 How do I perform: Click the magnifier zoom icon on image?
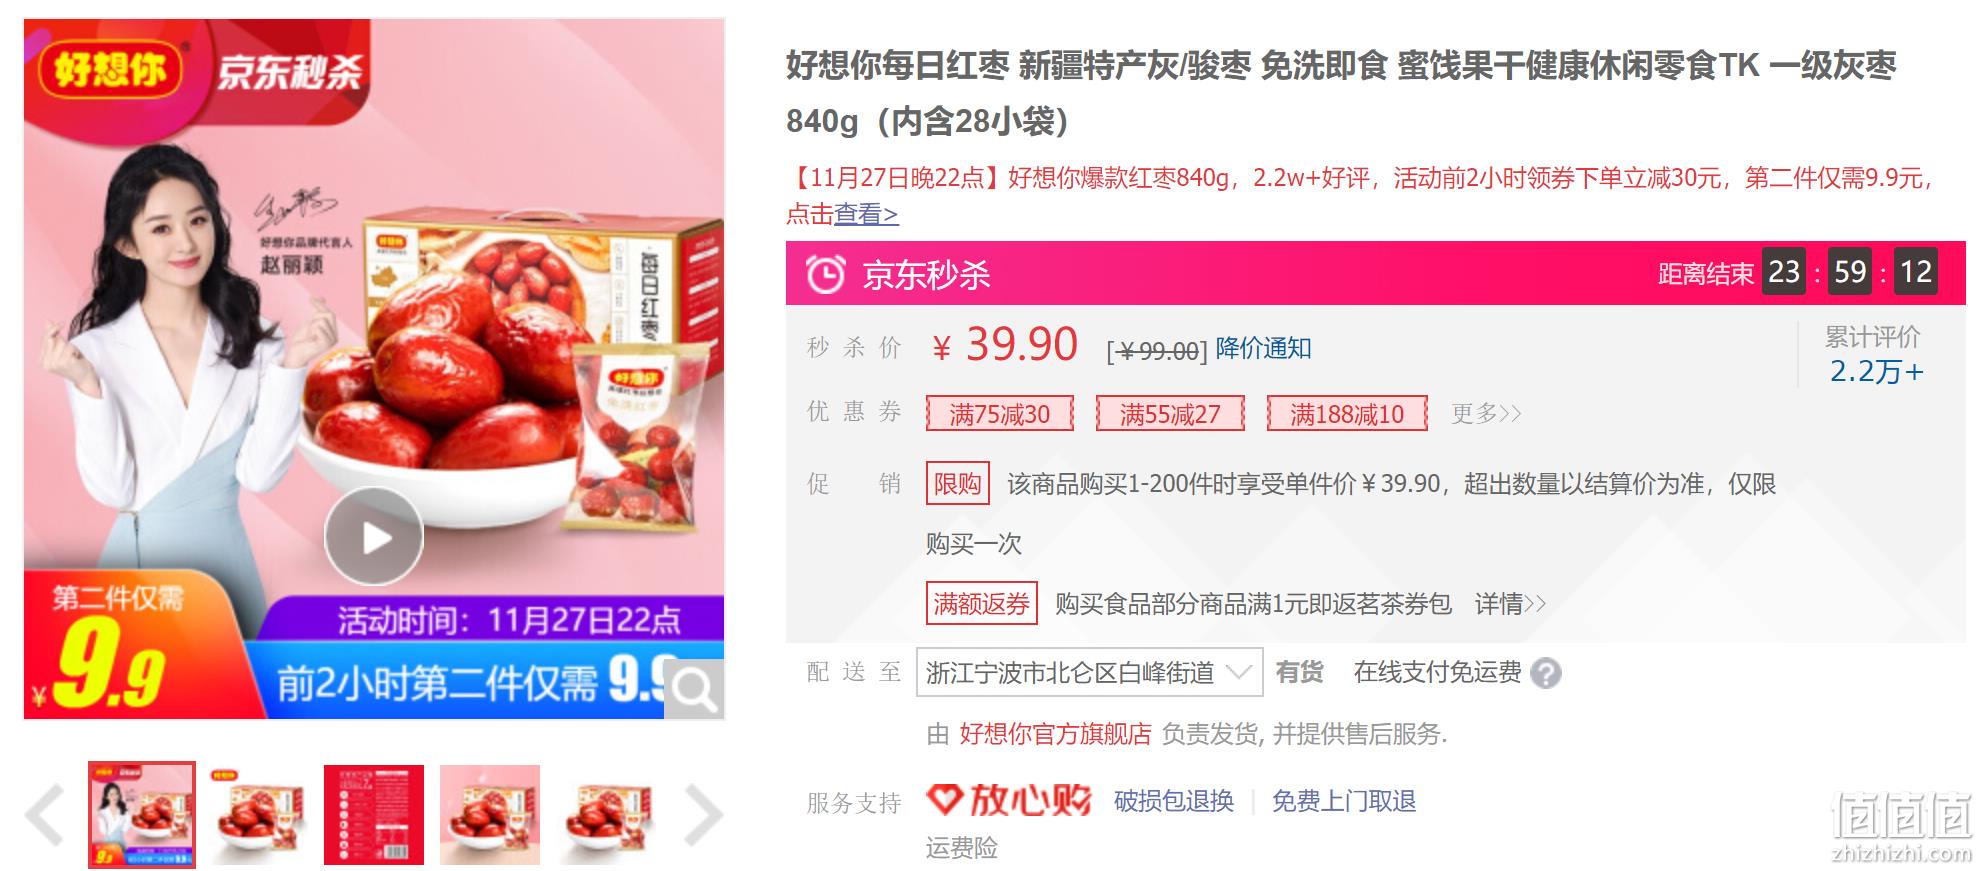pyautogui.click(x=694, y=688)
